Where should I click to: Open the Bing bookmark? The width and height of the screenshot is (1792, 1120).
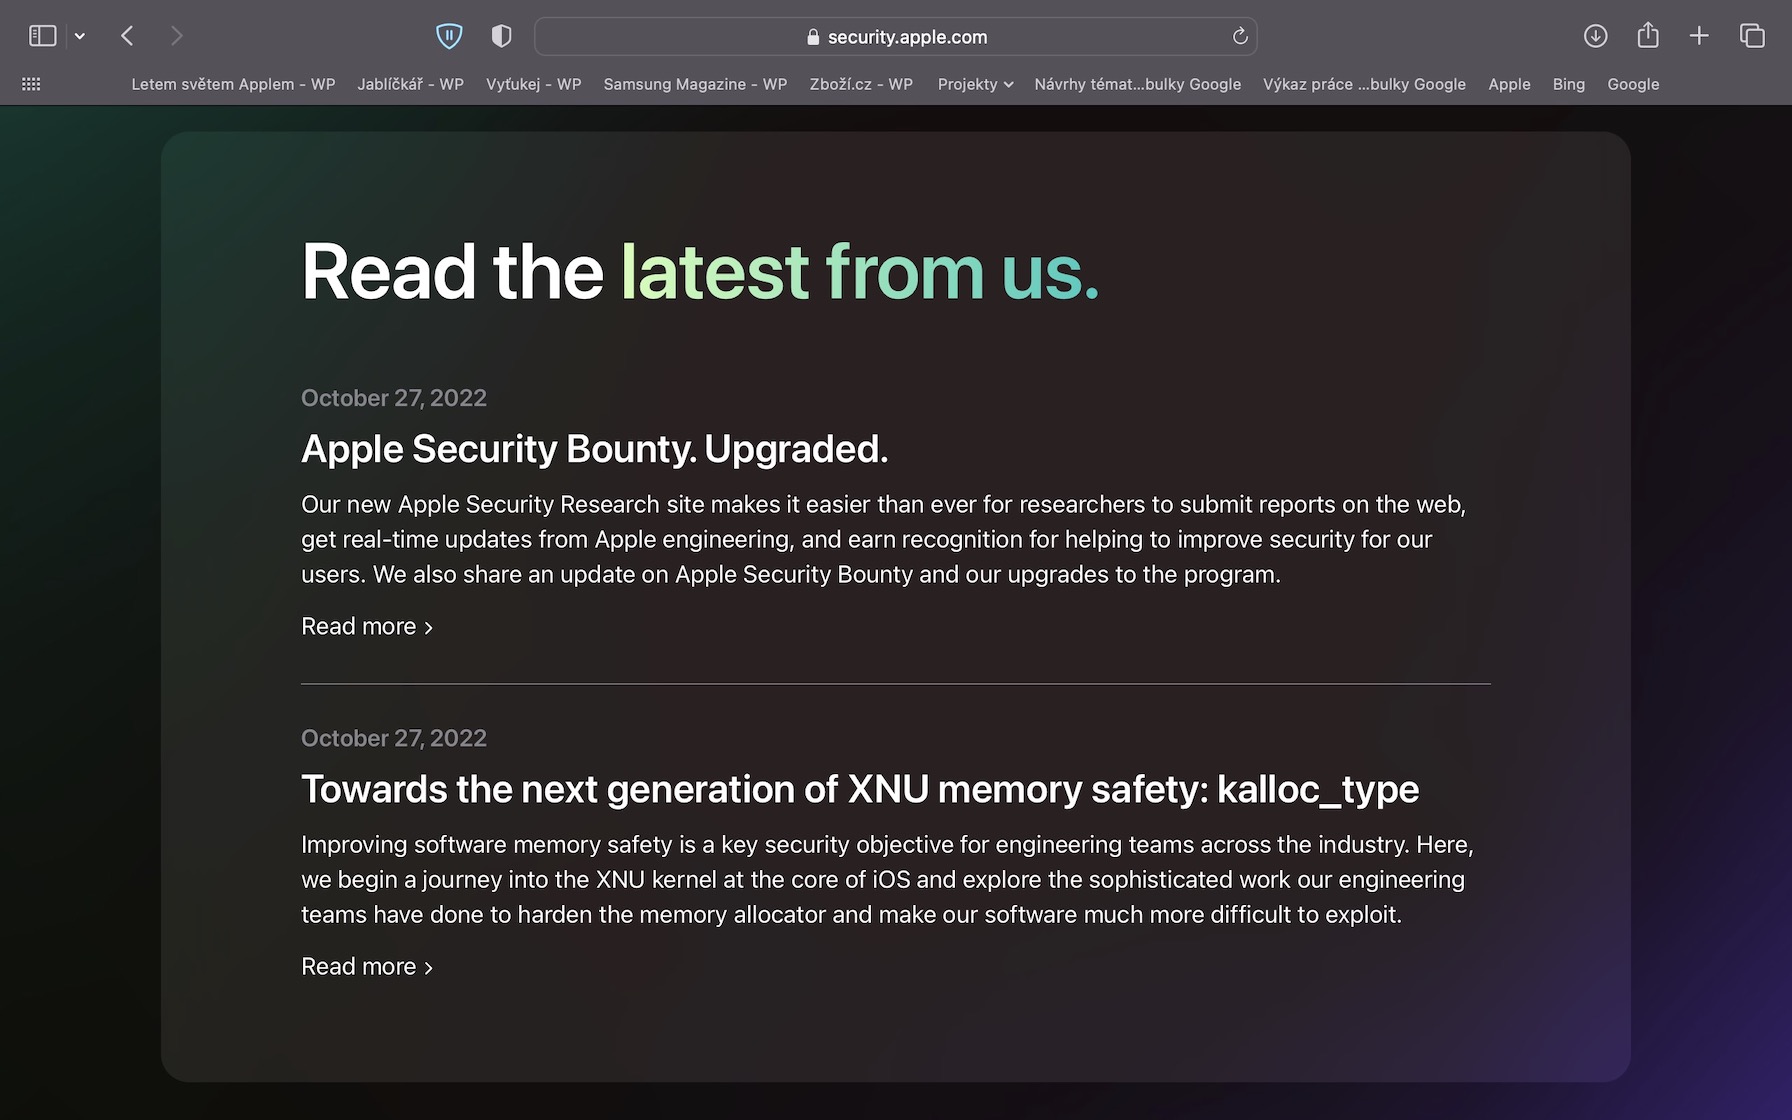1568,84
